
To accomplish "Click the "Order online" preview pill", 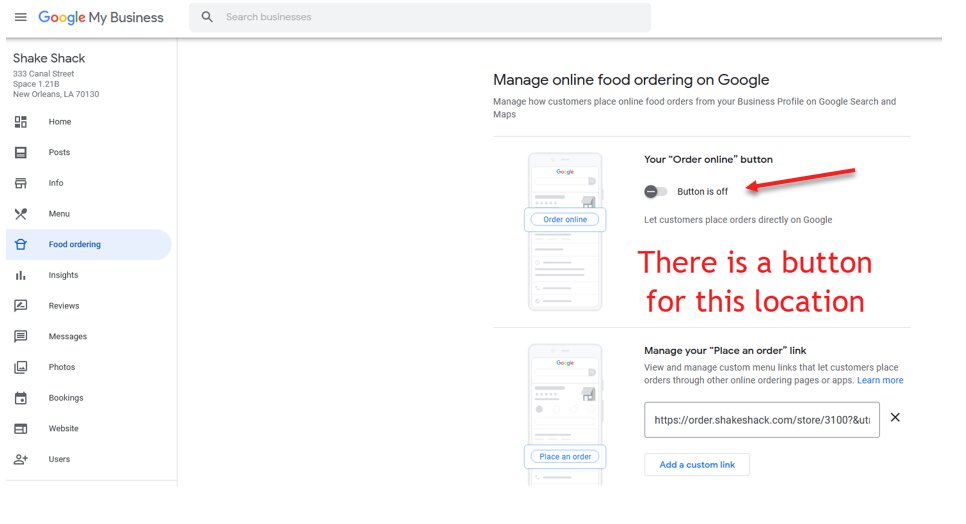I will 565,220.
